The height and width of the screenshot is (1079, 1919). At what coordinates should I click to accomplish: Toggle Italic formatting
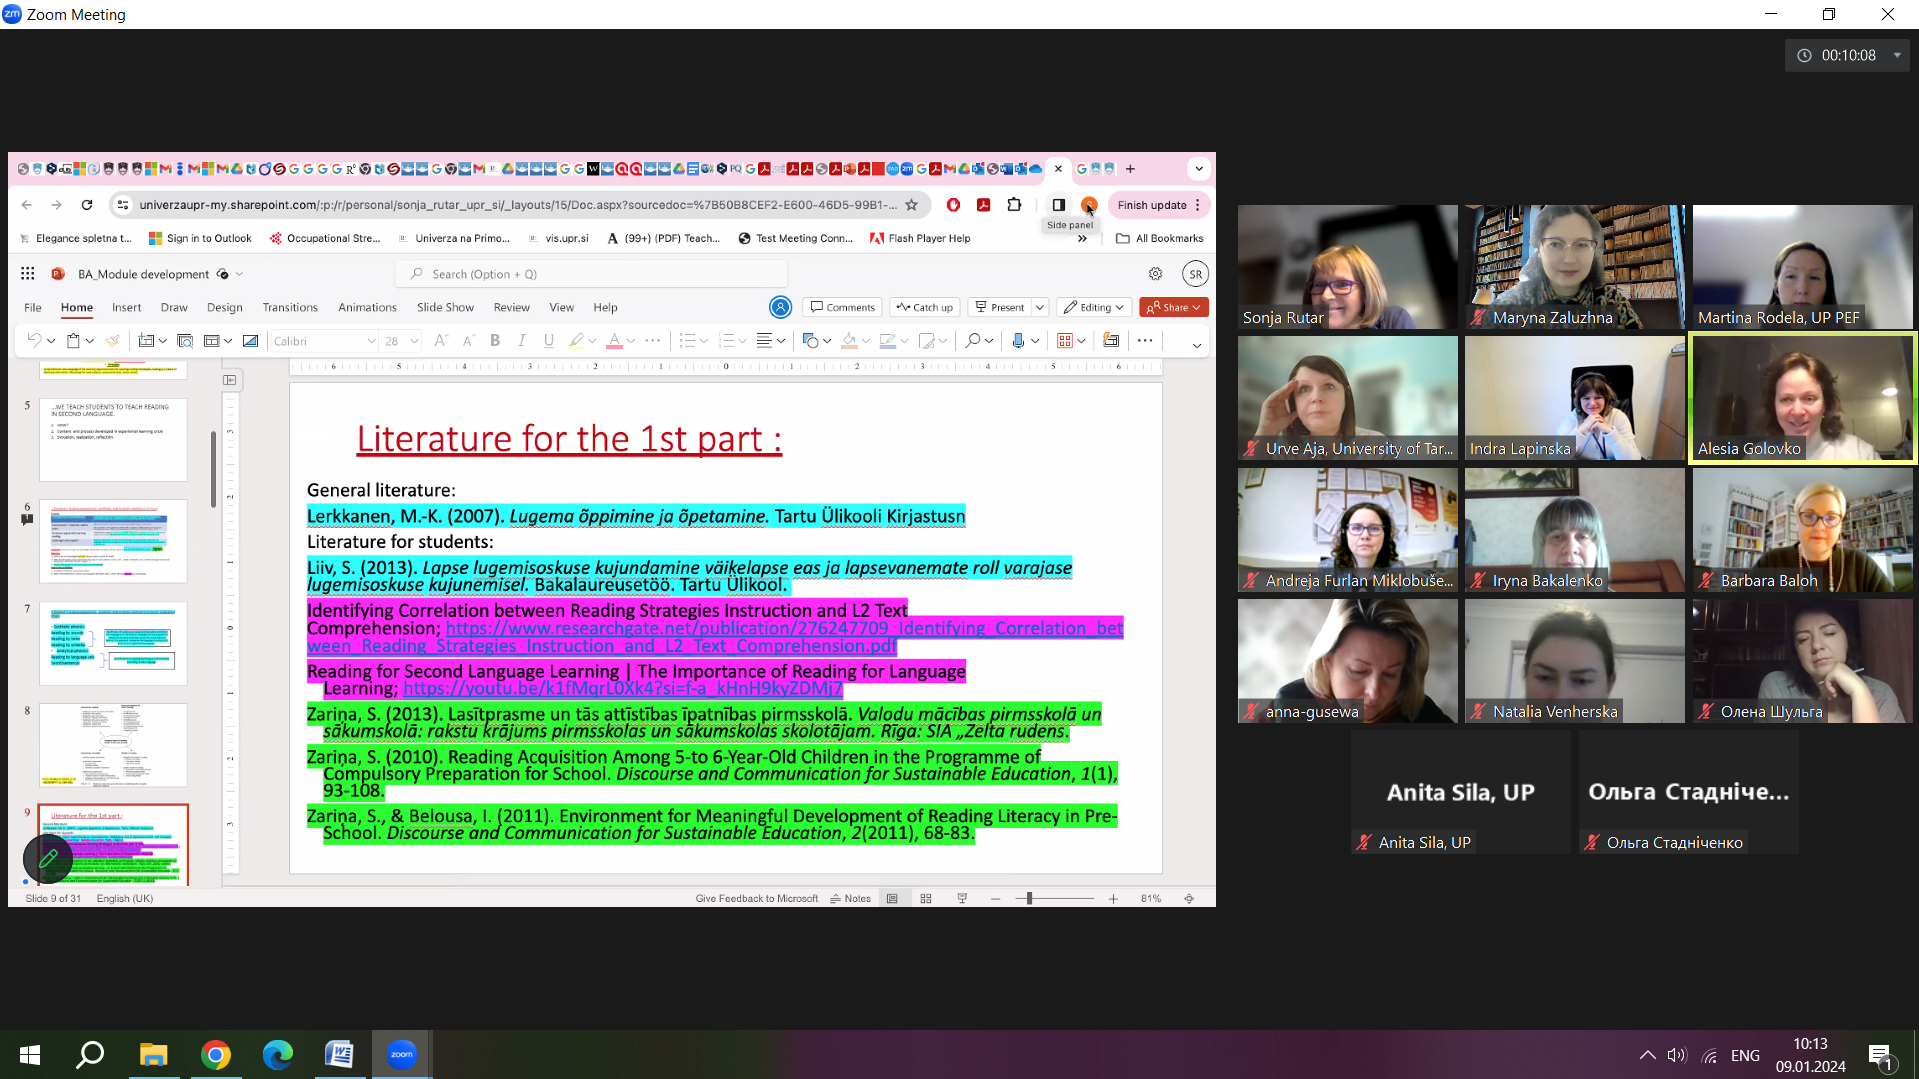click(x=522, y=341)
